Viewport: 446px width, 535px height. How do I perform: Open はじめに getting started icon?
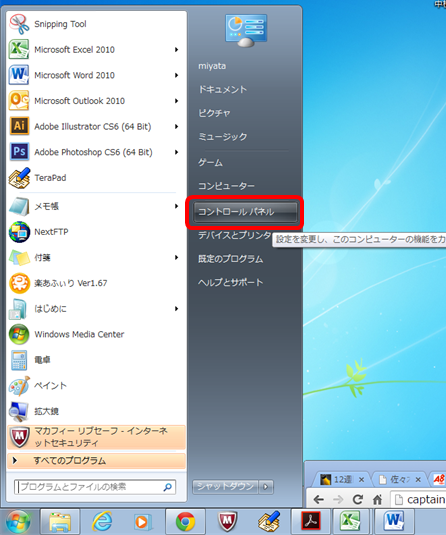(18, 309)
